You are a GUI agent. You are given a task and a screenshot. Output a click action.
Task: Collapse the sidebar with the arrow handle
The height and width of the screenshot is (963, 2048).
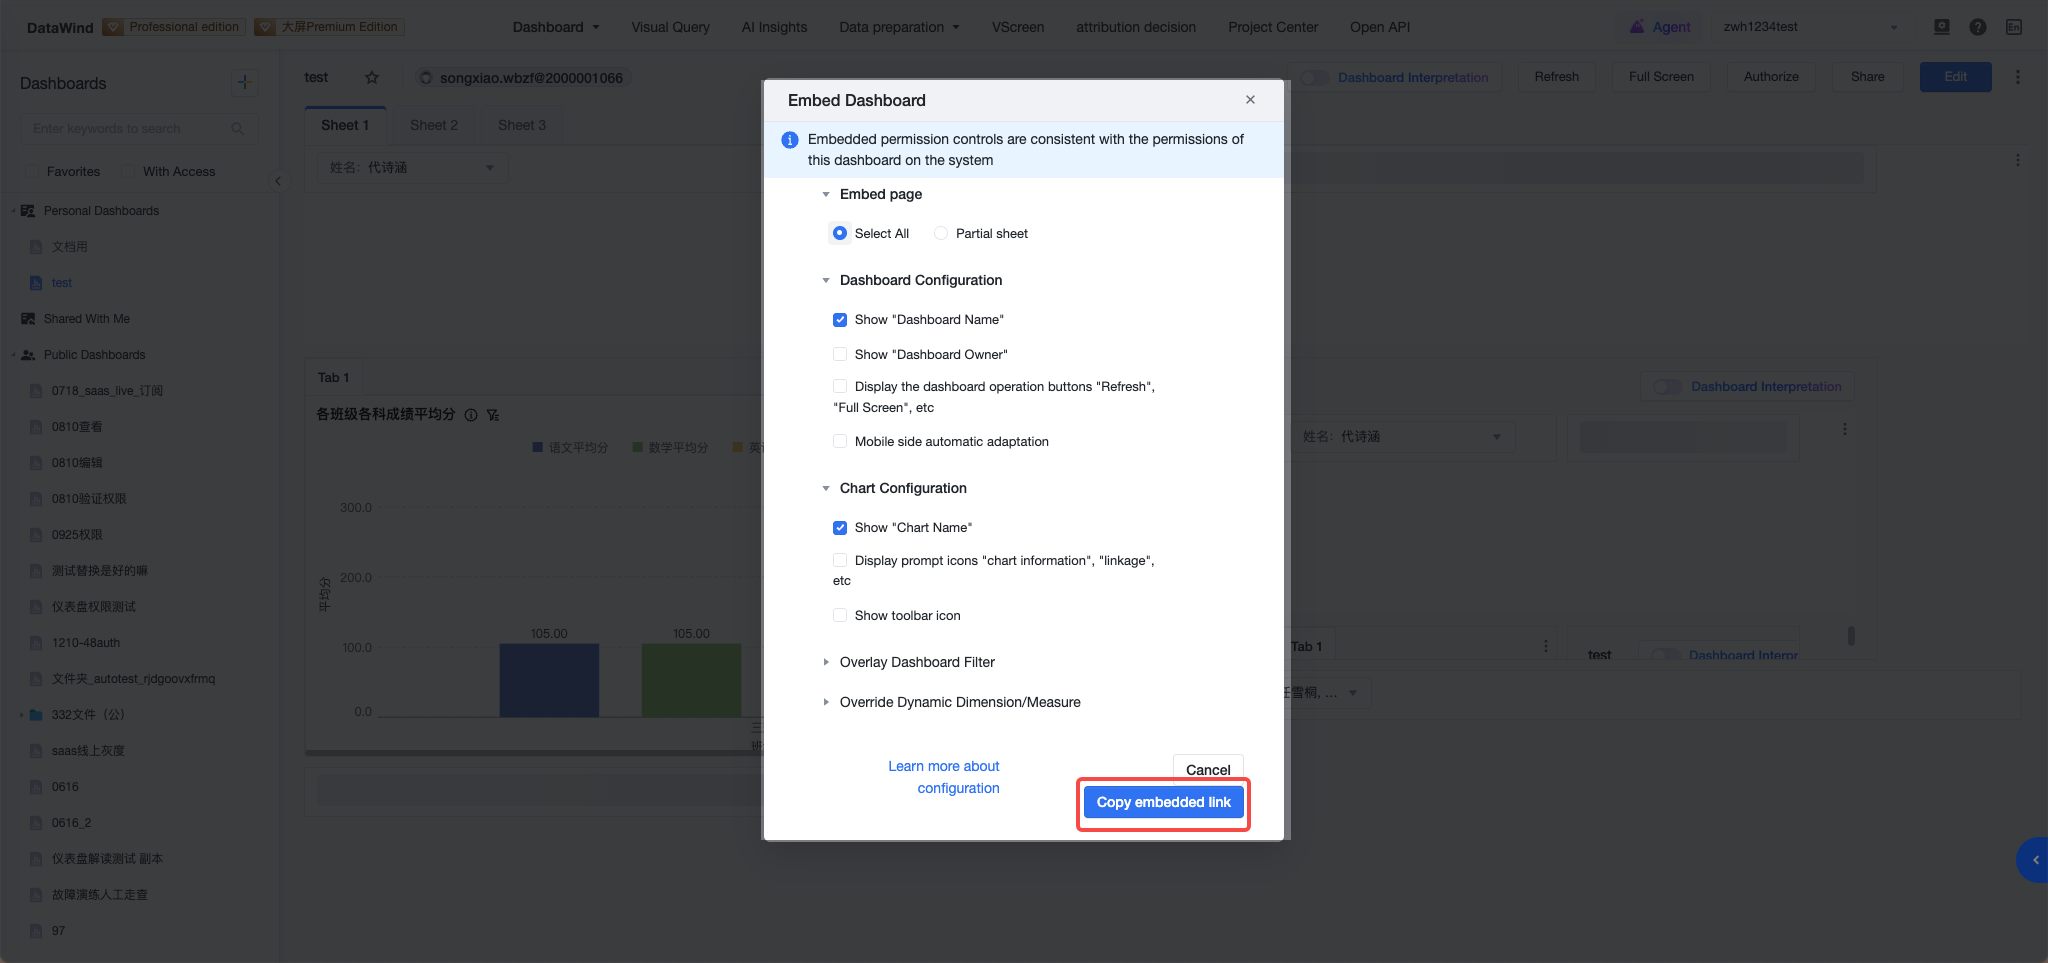278,181
